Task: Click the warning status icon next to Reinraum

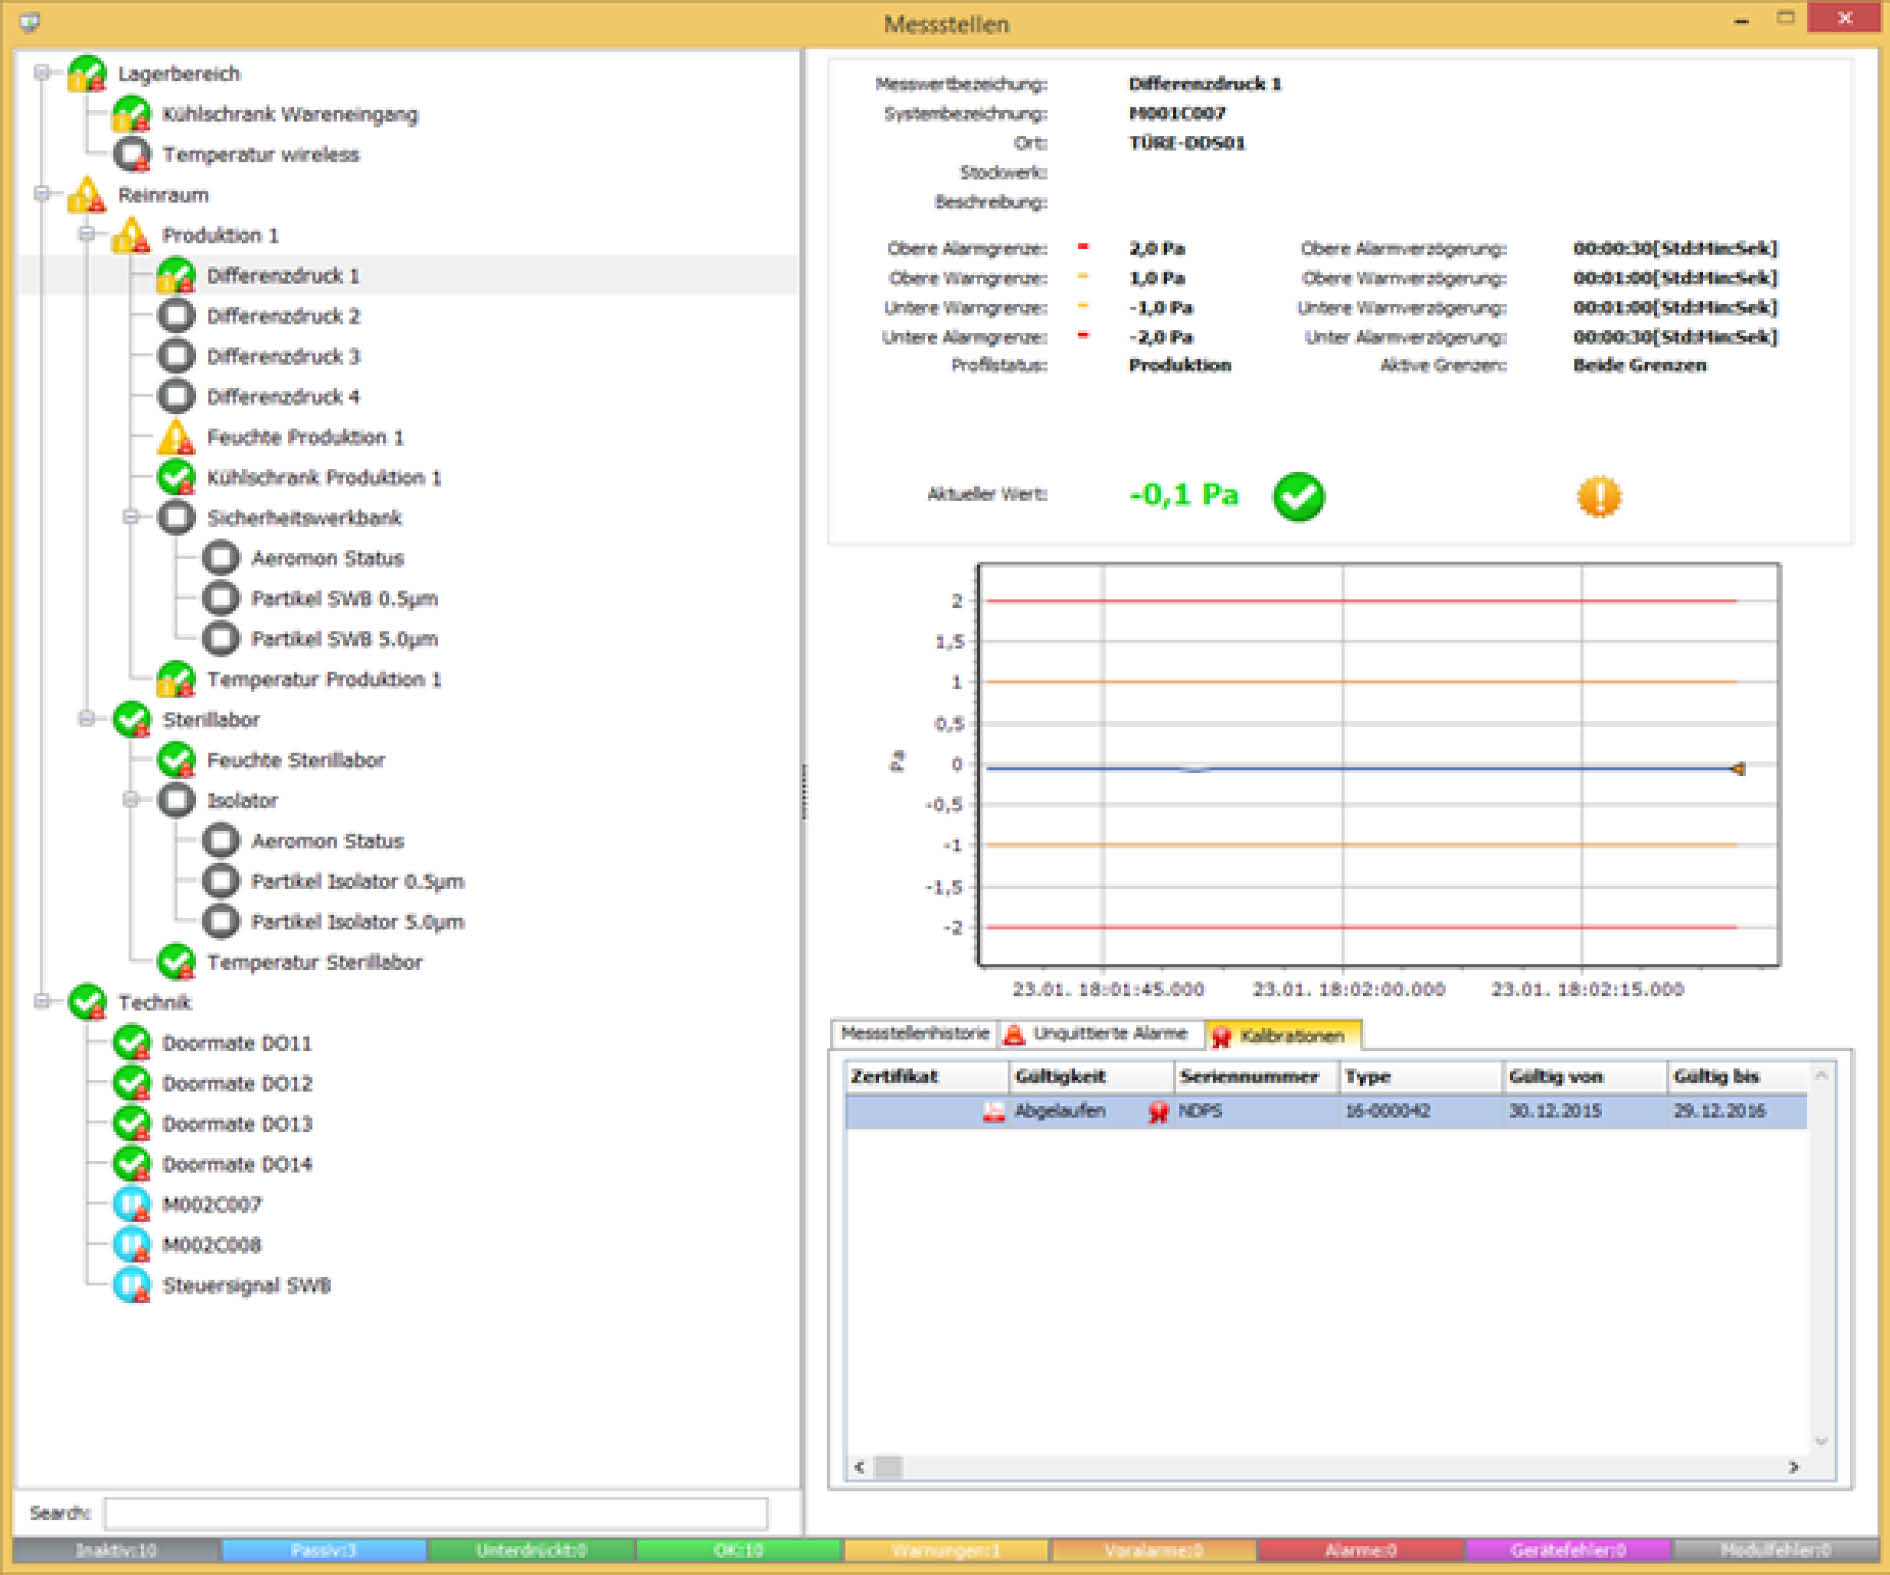Action: coord(85,195)
